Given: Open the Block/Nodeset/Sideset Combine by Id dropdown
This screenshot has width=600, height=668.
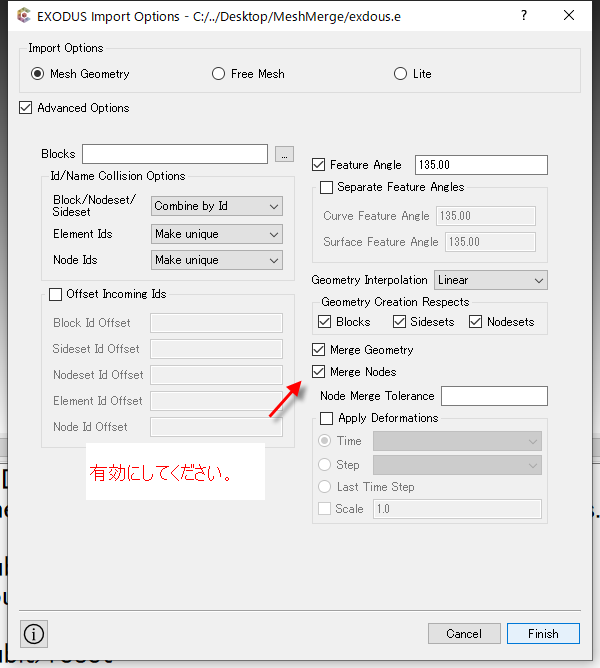Looking at the screenshot, I should coord(217,206).
